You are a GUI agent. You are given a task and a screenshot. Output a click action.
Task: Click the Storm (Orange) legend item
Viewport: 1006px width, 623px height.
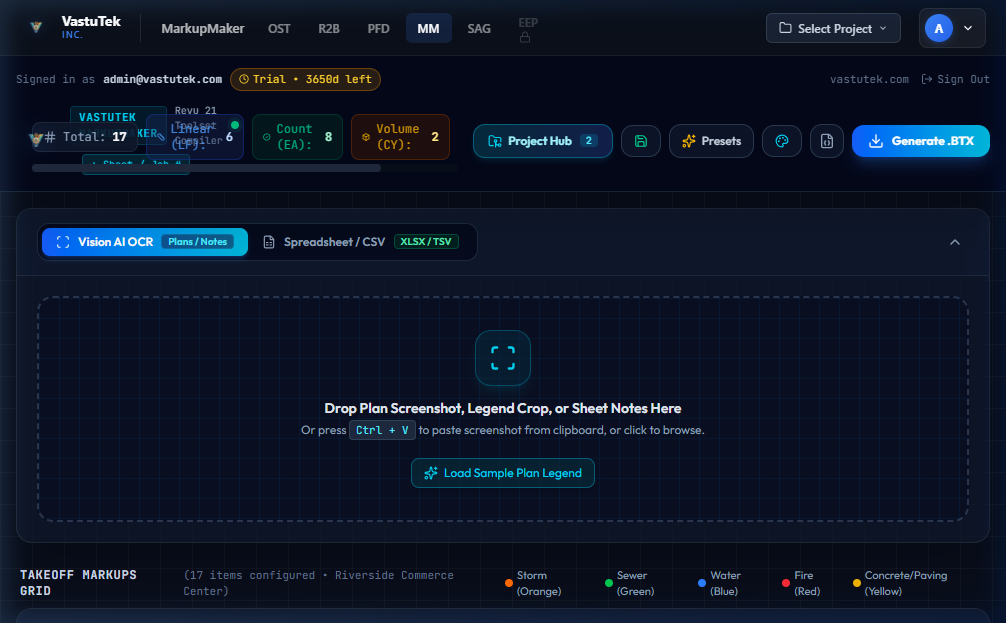(533, 583)
